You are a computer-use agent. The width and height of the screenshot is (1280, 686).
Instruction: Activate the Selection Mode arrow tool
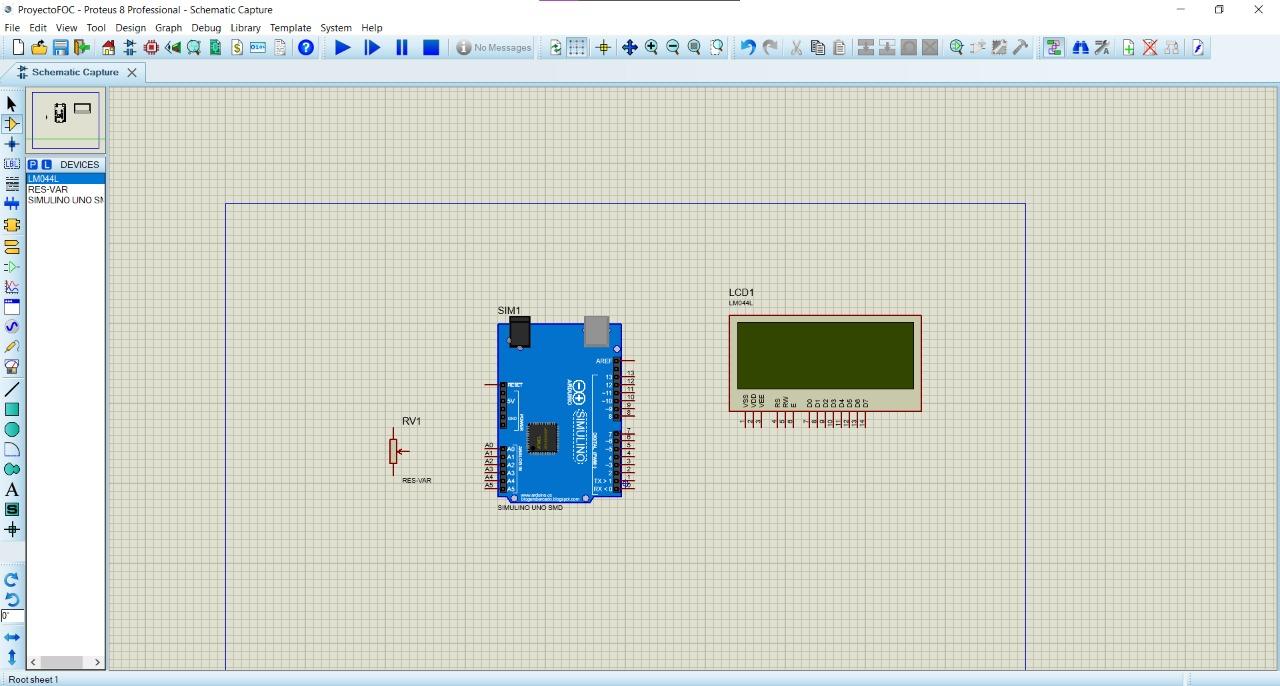[x=12, y=104]
